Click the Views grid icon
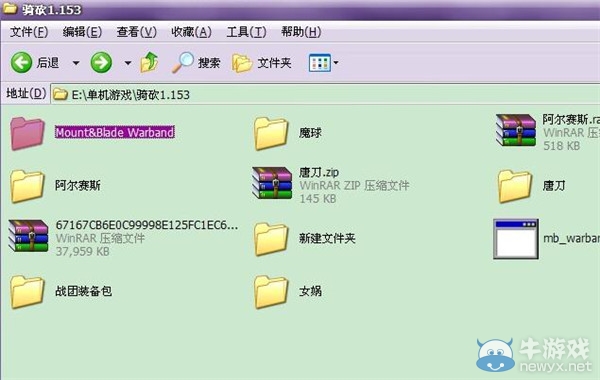The image size is (600, 380). pyautogui.click(x=320, y=63)
